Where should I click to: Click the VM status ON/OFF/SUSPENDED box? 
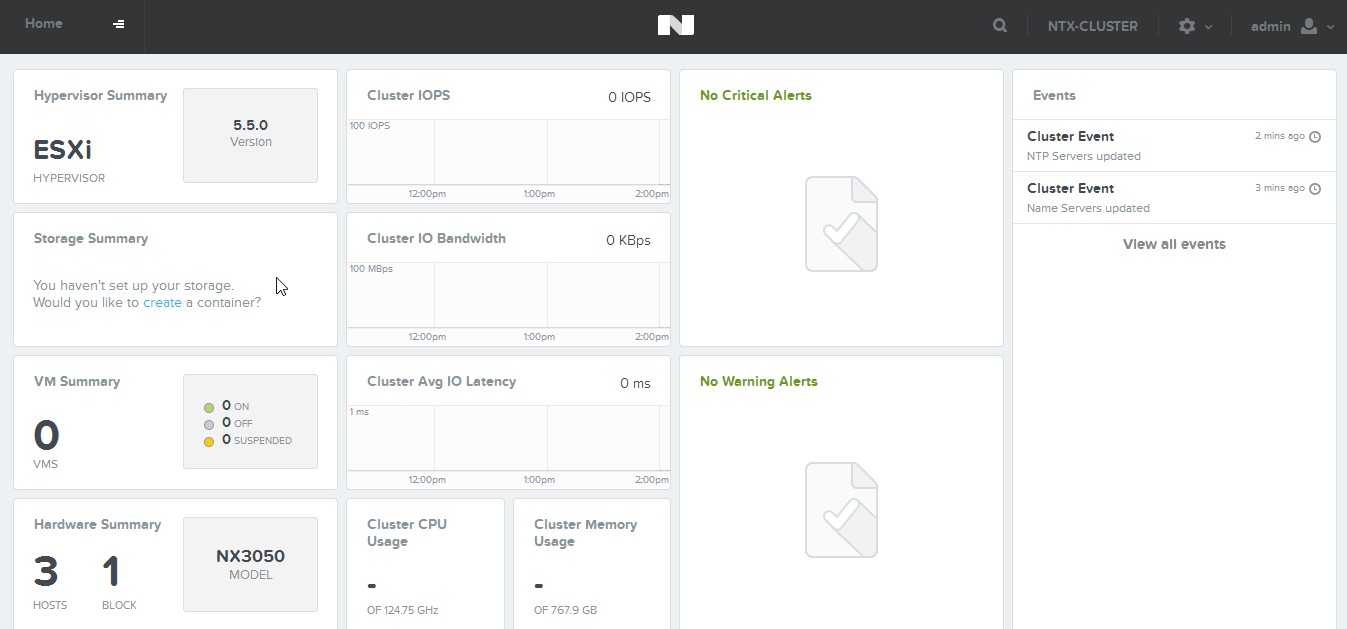(x=250, y=422)
